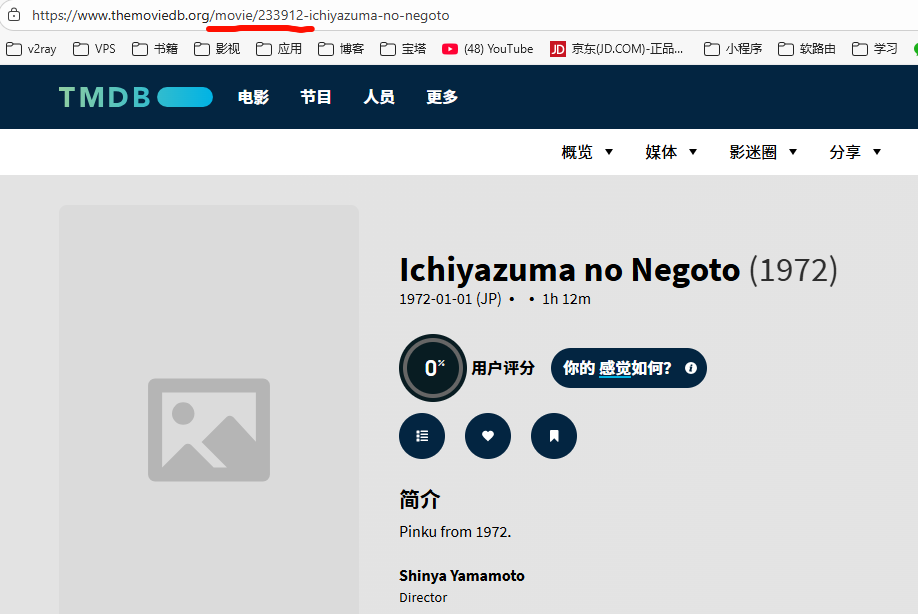Open the 小程序 bookmark folder
The height and width of the screenshot is (614, 918).
tap(733, 49)
